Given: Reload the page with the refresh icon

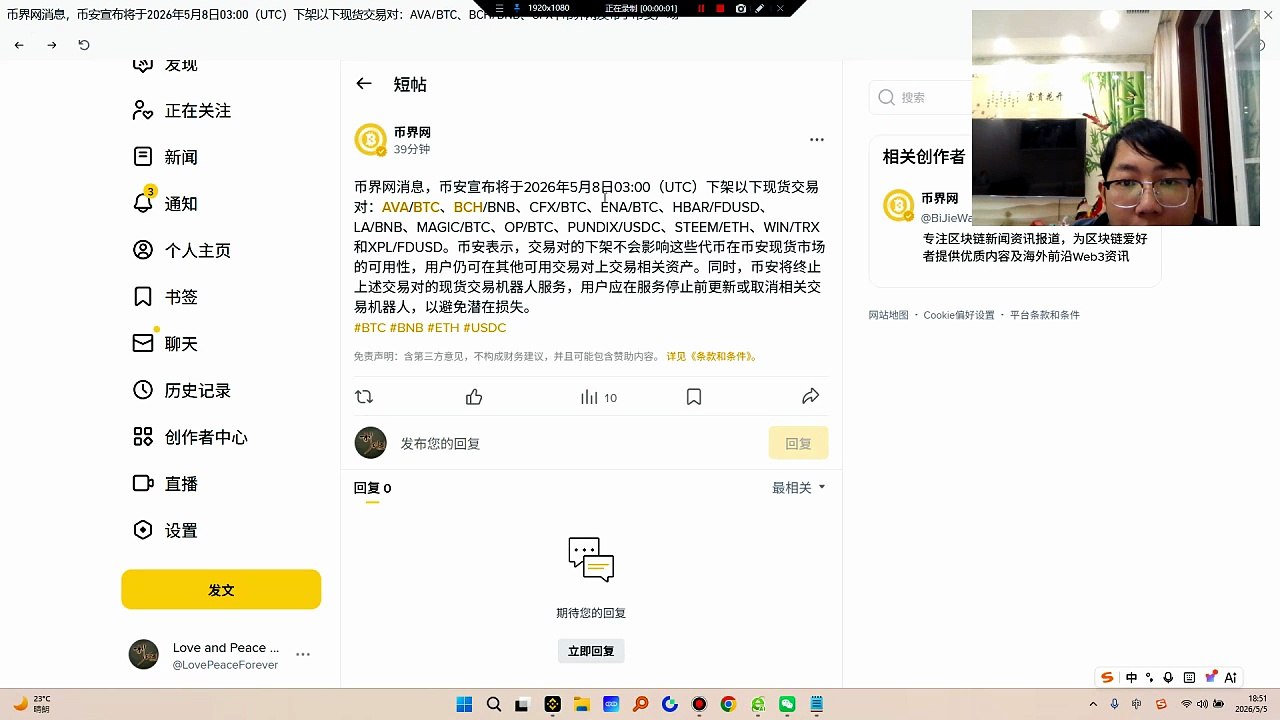Looking at the screenshot, I should click(84, 45).
